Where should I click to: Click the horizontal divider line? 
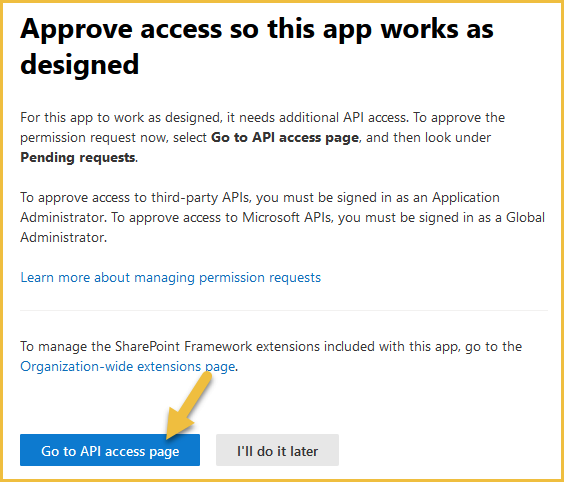coord(284,310)
